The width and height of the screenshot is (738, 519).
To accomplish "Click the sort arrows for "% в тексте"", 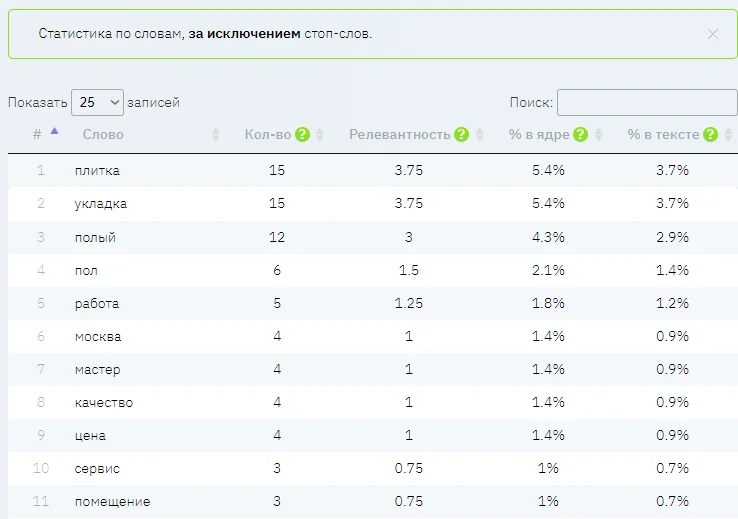I will [727, 135].
